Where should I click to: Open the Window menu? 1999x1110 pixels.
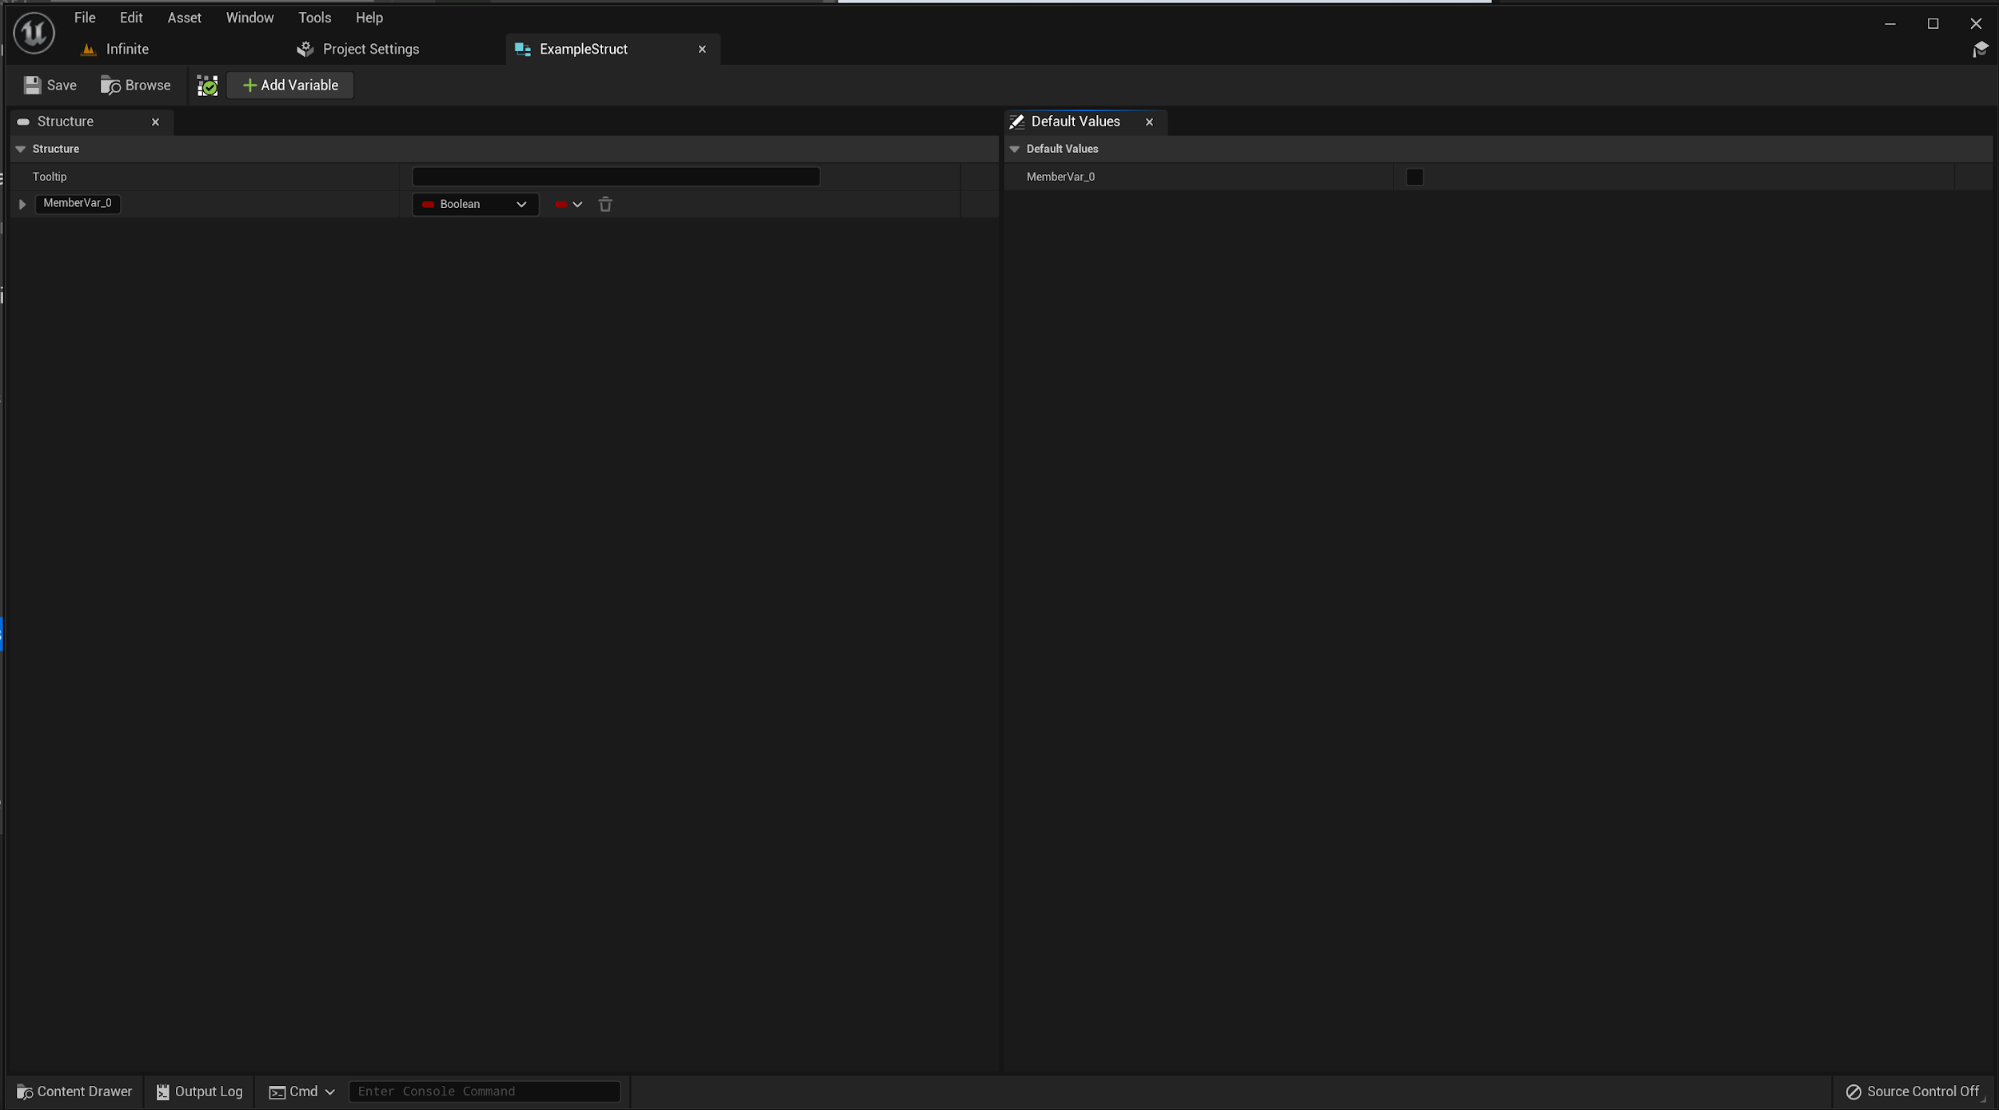(x=249, y=18)
